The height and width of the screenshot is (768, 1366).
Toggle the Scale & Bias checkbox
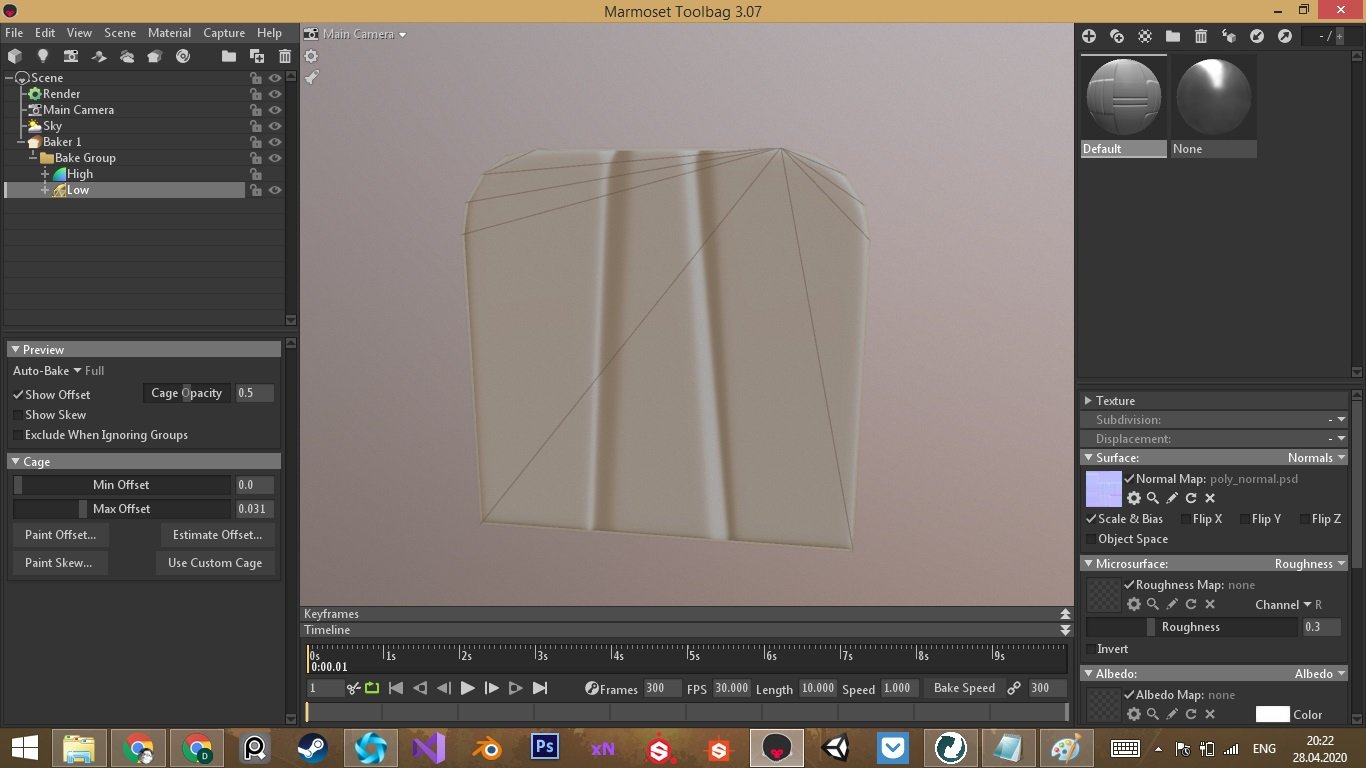(1091, 519)
